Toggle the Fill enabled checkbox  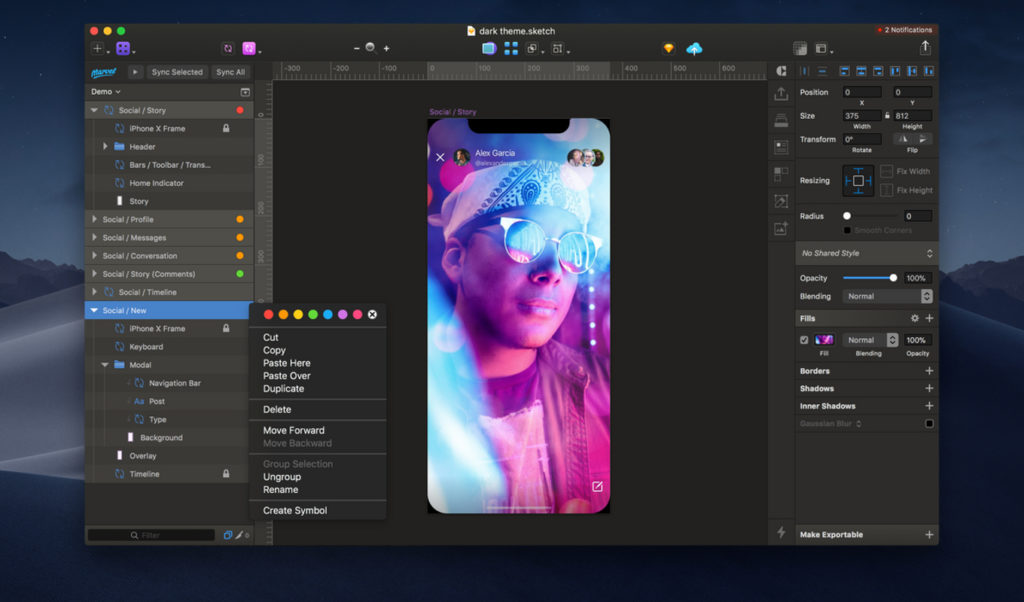[x=804, y=340]
